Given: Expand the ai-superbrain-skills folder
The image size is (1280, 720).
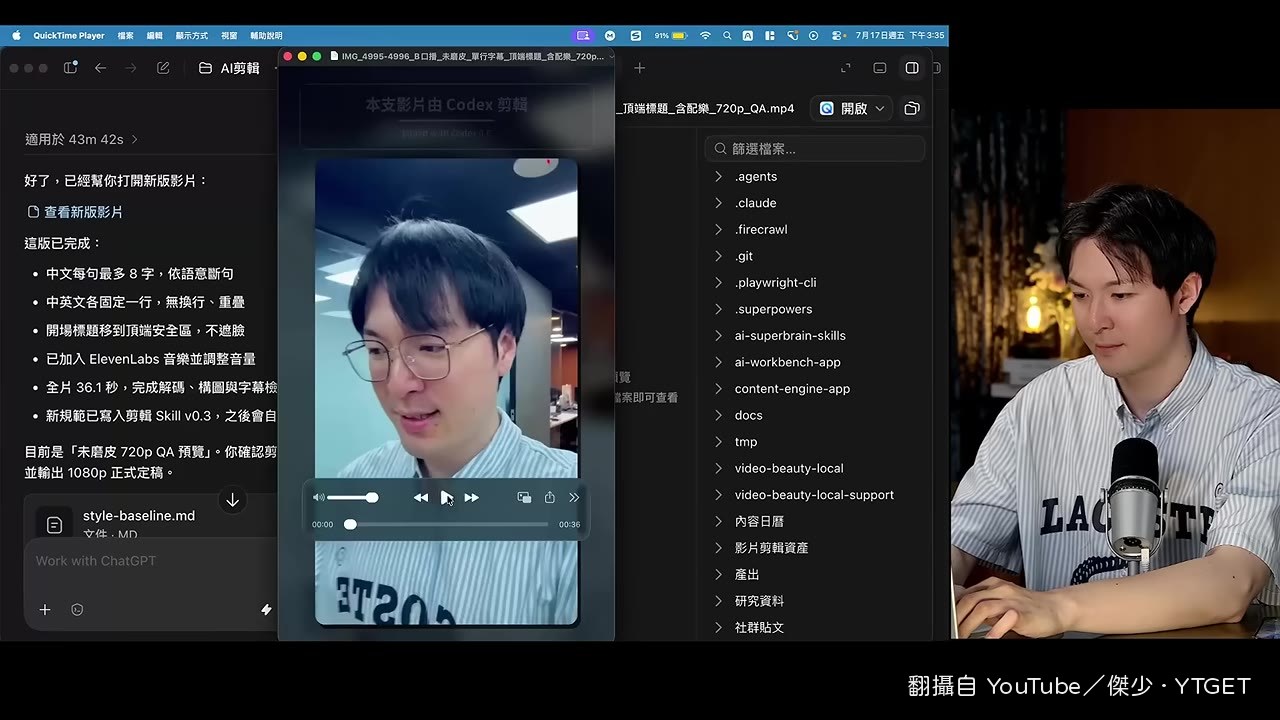Looking at the screenshot, I should click(x=718, y=335).
